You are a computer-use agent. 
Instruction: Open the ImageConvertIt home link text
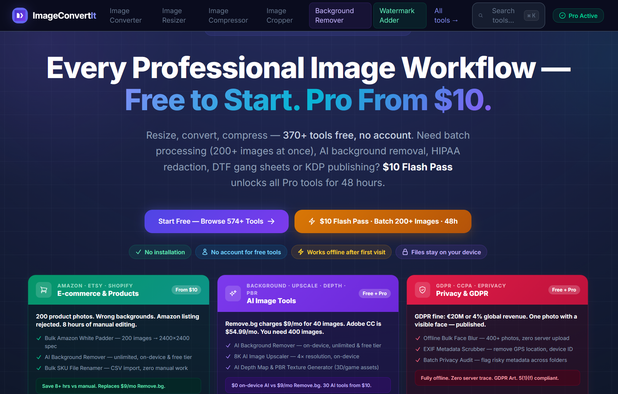point(64,16)
